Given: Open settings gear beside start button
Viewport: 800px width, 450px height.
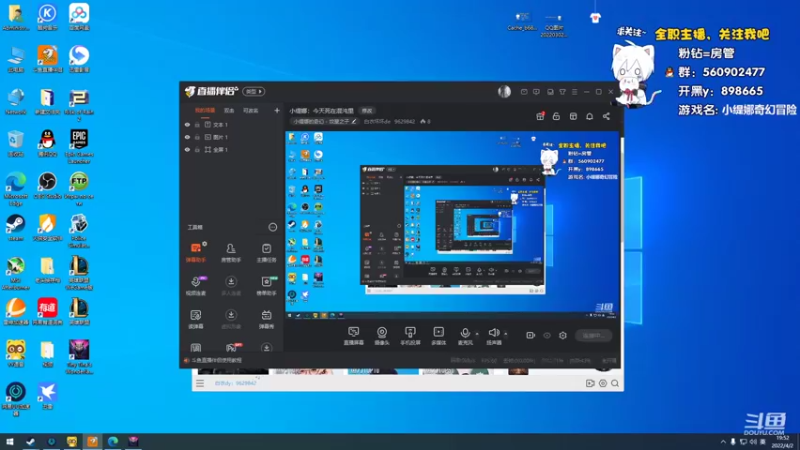Looking at the screenshot, I should click(563, 335).
